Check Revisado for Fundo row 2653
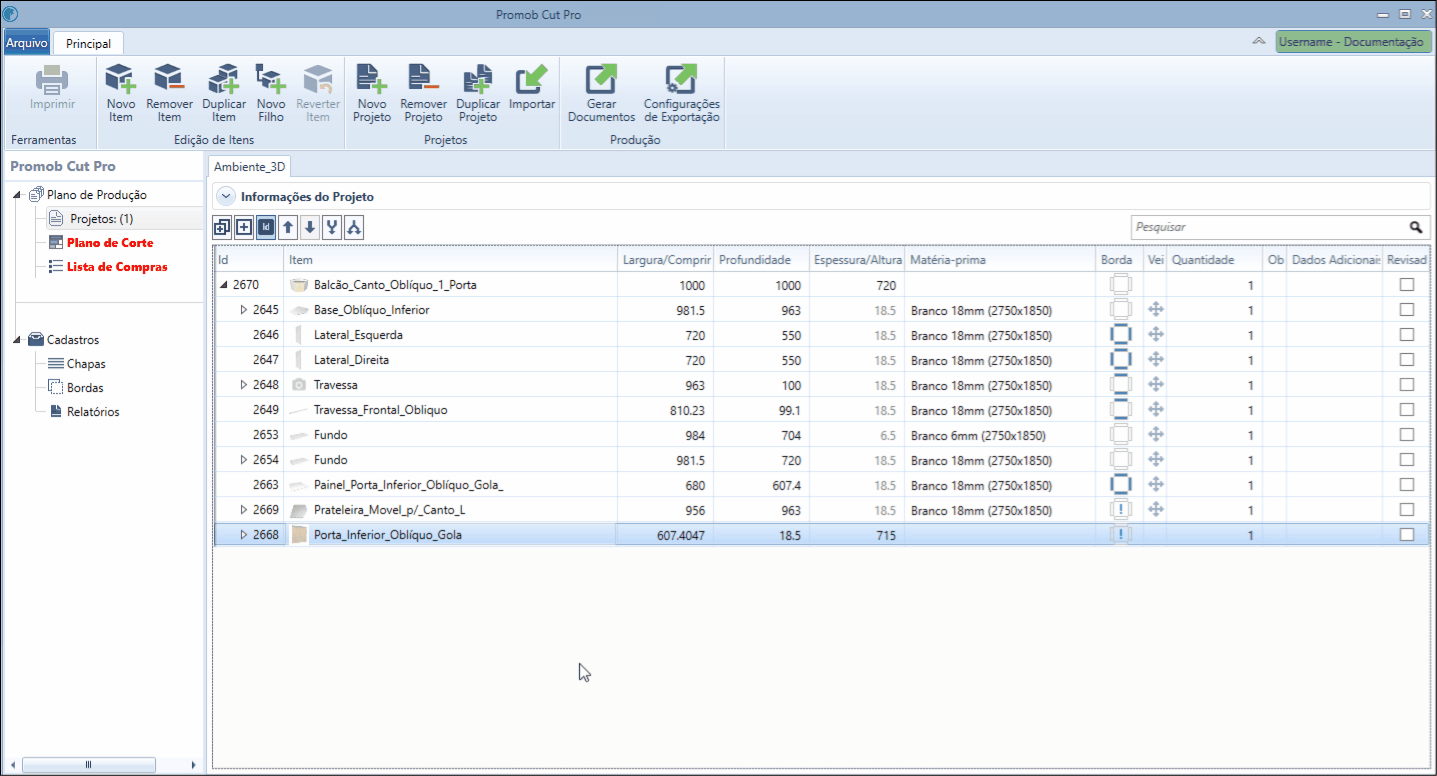 point(1407,434)
